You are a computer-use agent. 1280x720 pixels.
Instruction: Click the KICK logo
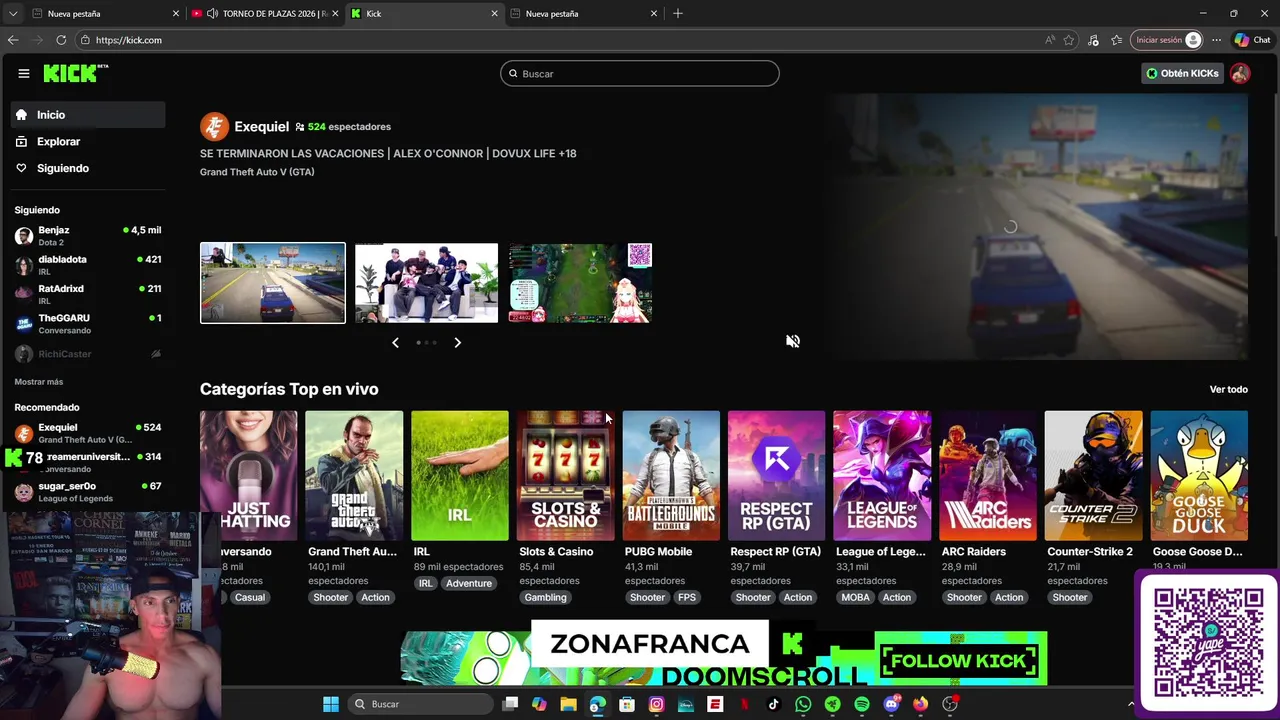click(x=75, y=73)
